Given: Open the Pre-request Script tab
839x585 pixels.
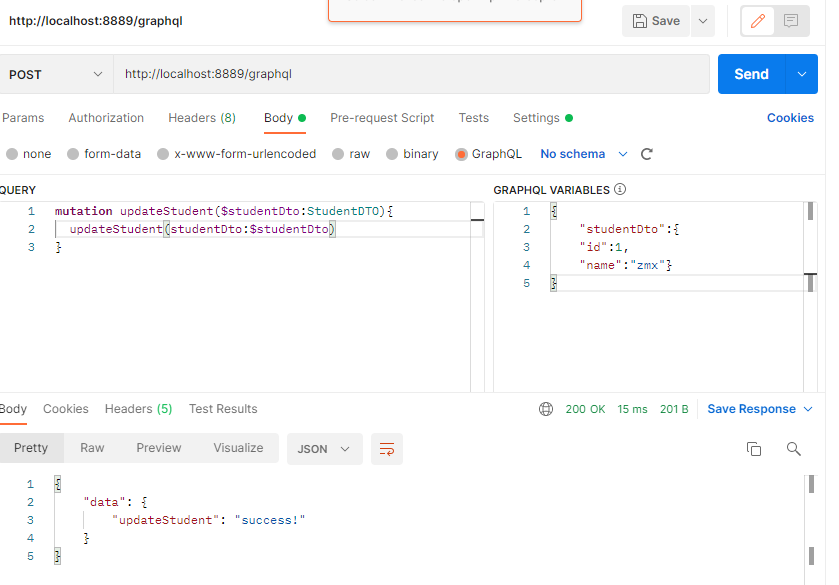Looking at the screenshot, I should tap(382, 118).
